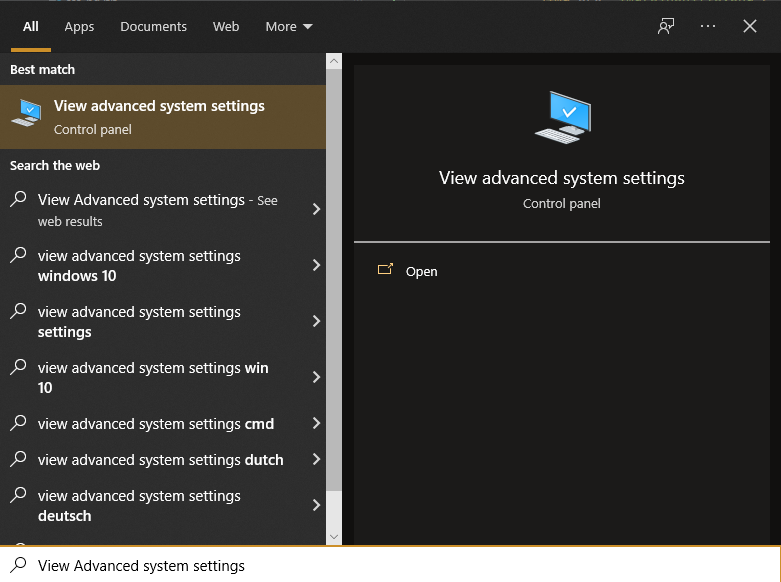Expand arrow for 'See web results' suggestion
781x582 pixels.
(x=316, y=209)
